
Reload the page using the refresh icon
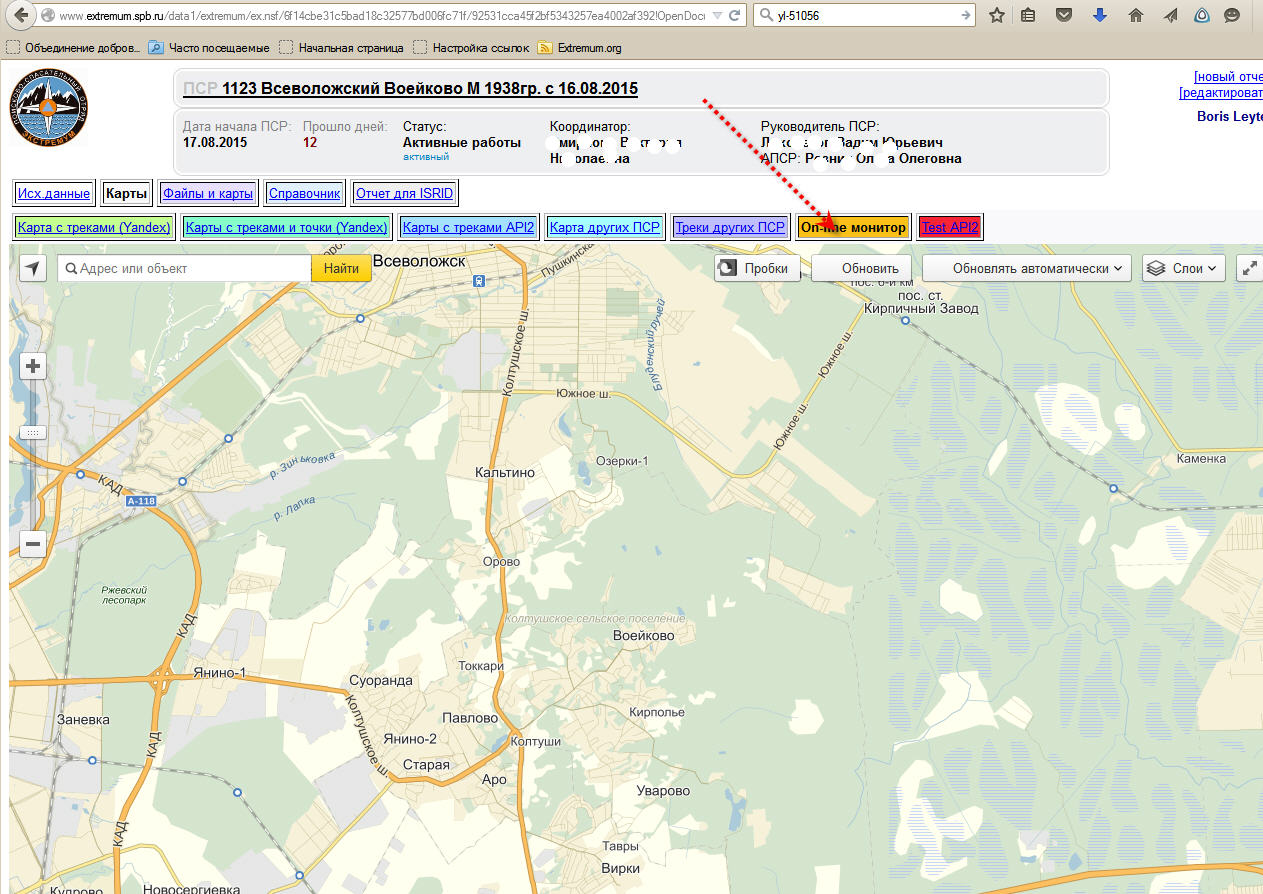(735, 16)
